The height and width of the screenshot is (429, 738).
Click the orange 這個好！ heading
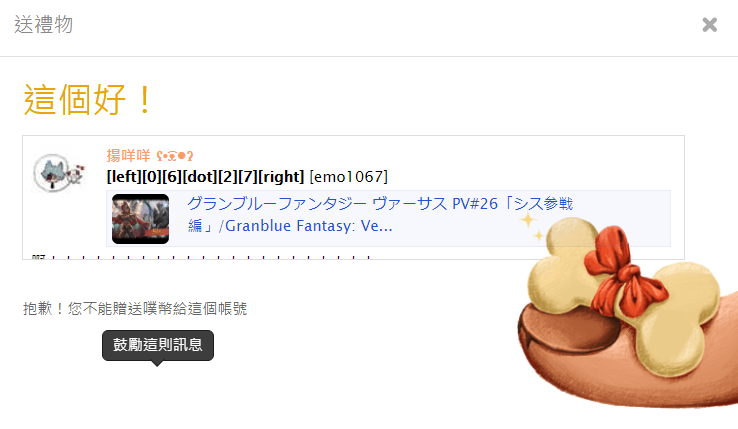click(88, 99)
